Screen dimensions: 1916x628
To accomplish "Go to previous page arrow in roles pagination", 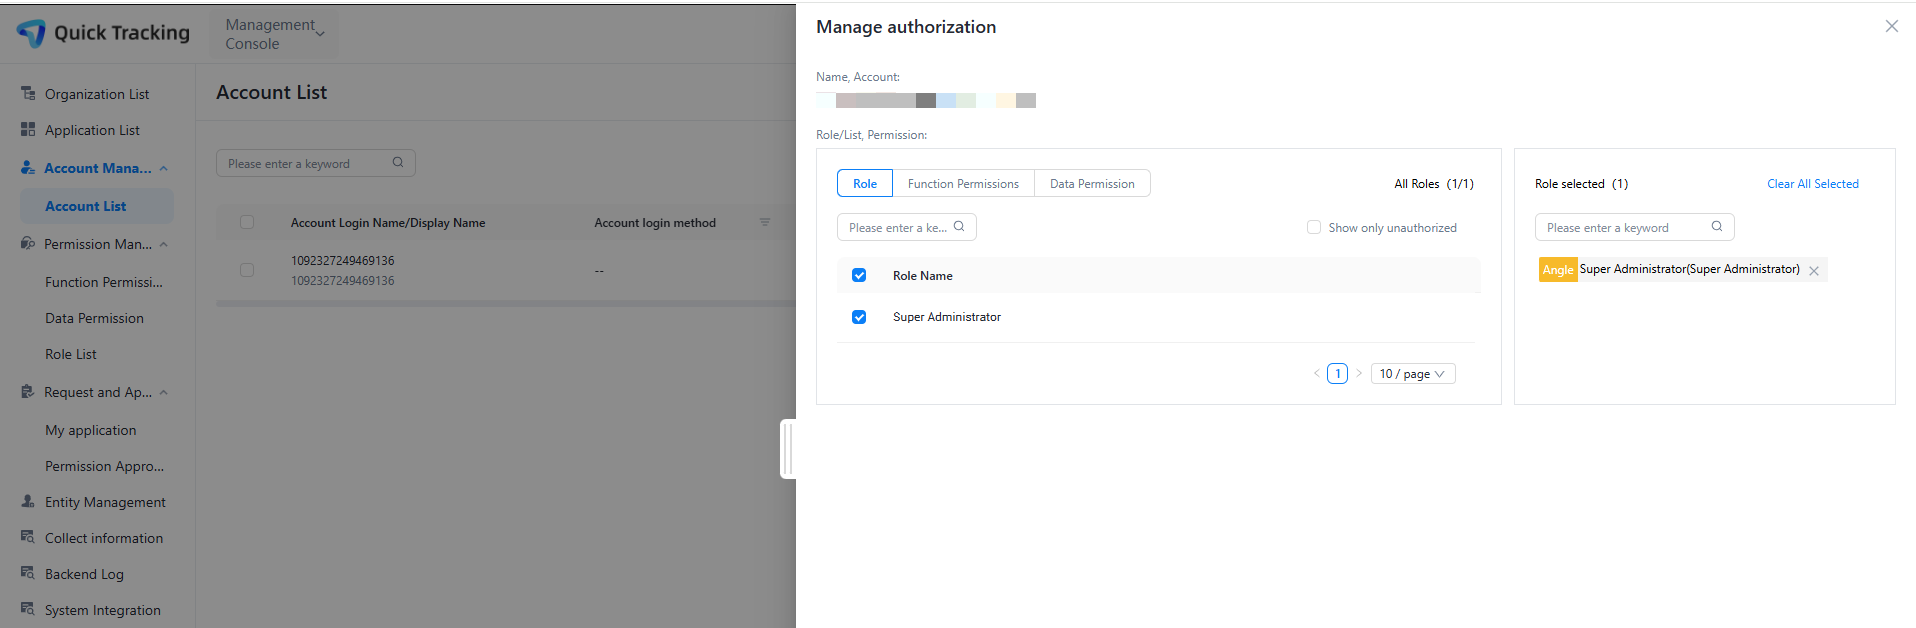I will tap(1317, 373).
